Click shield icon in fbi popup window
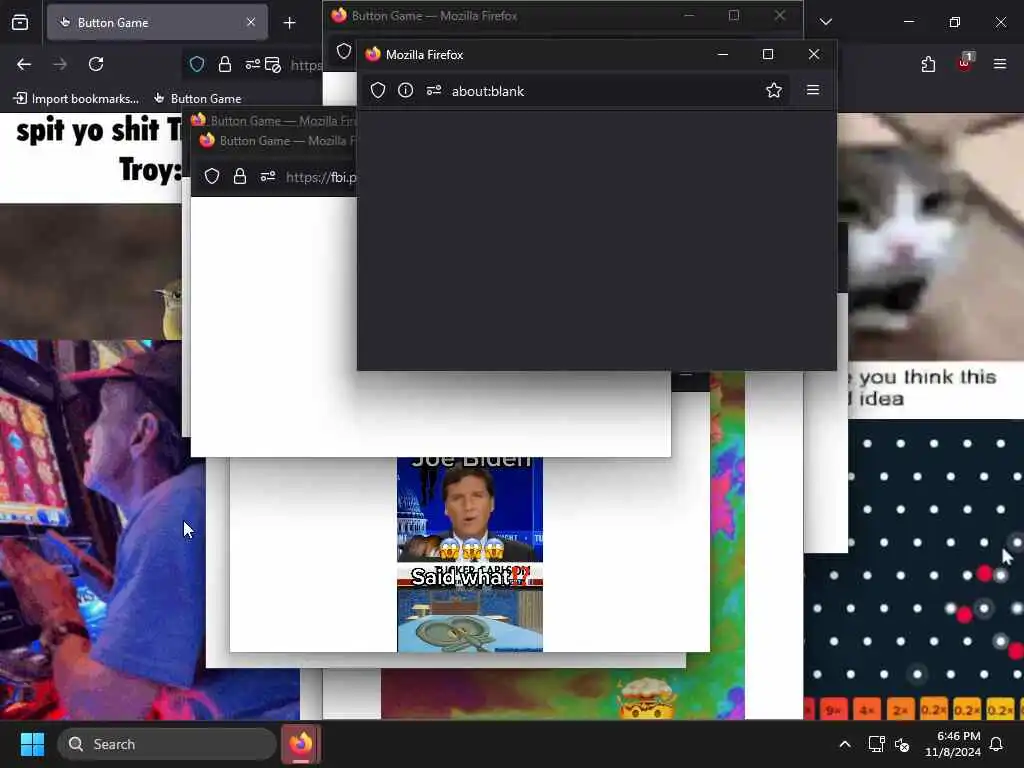The width and height of the screenshot is (1024, 768). pos(212,176)
